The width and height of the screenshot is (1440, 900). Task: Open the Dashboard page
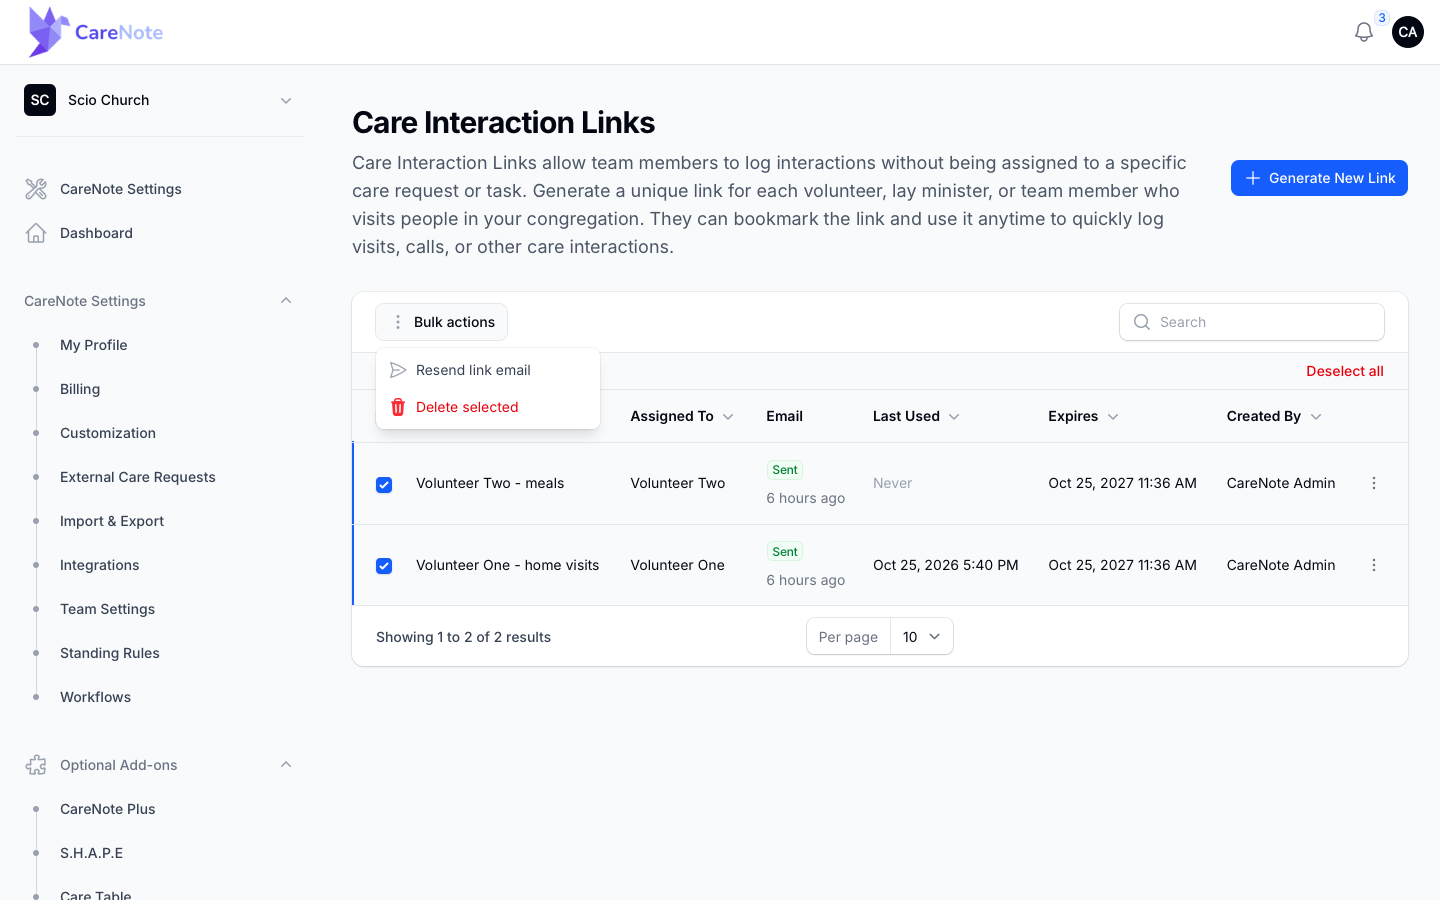click(x=96, y=233)
